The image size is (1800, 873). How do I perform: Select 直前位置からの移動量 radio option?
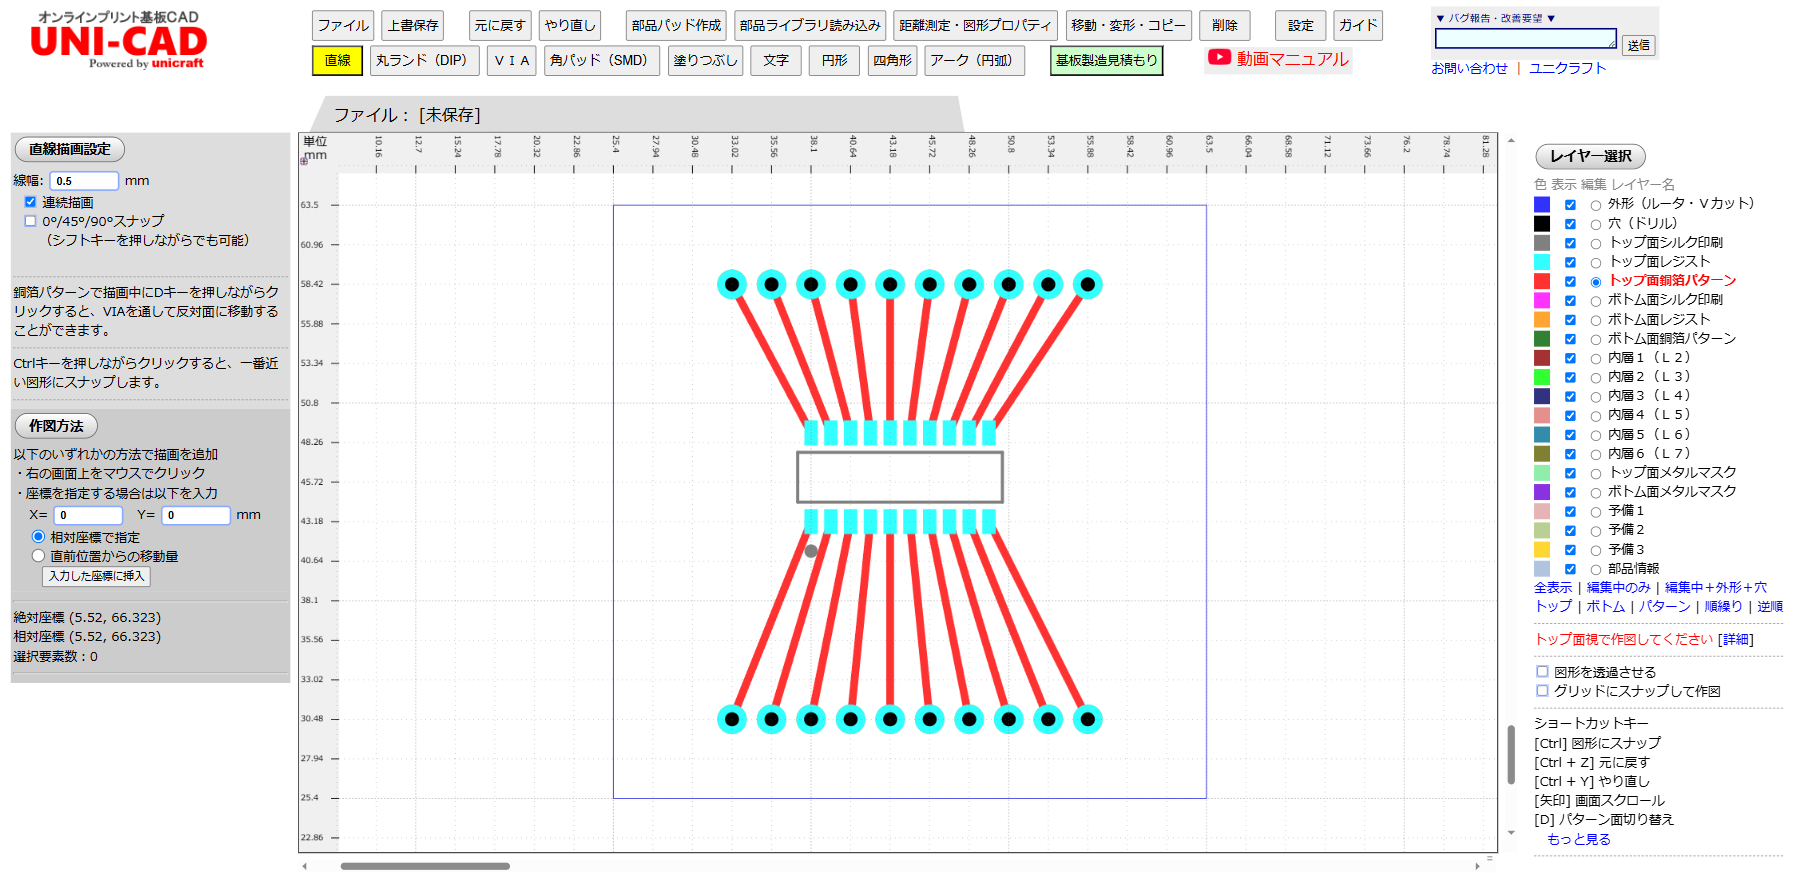39,556
